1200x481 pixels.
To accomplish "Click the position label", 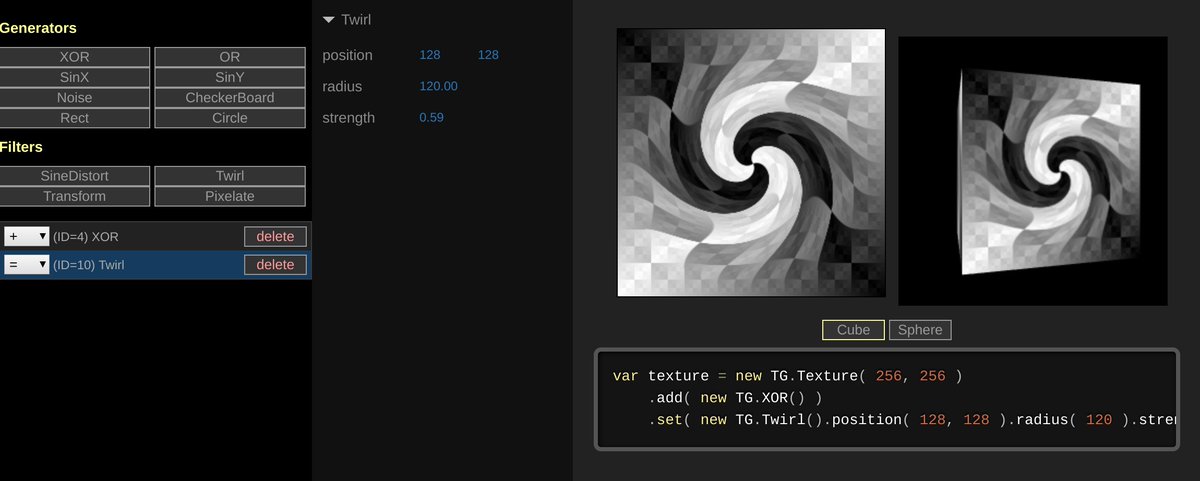I will tap(347, 55).
